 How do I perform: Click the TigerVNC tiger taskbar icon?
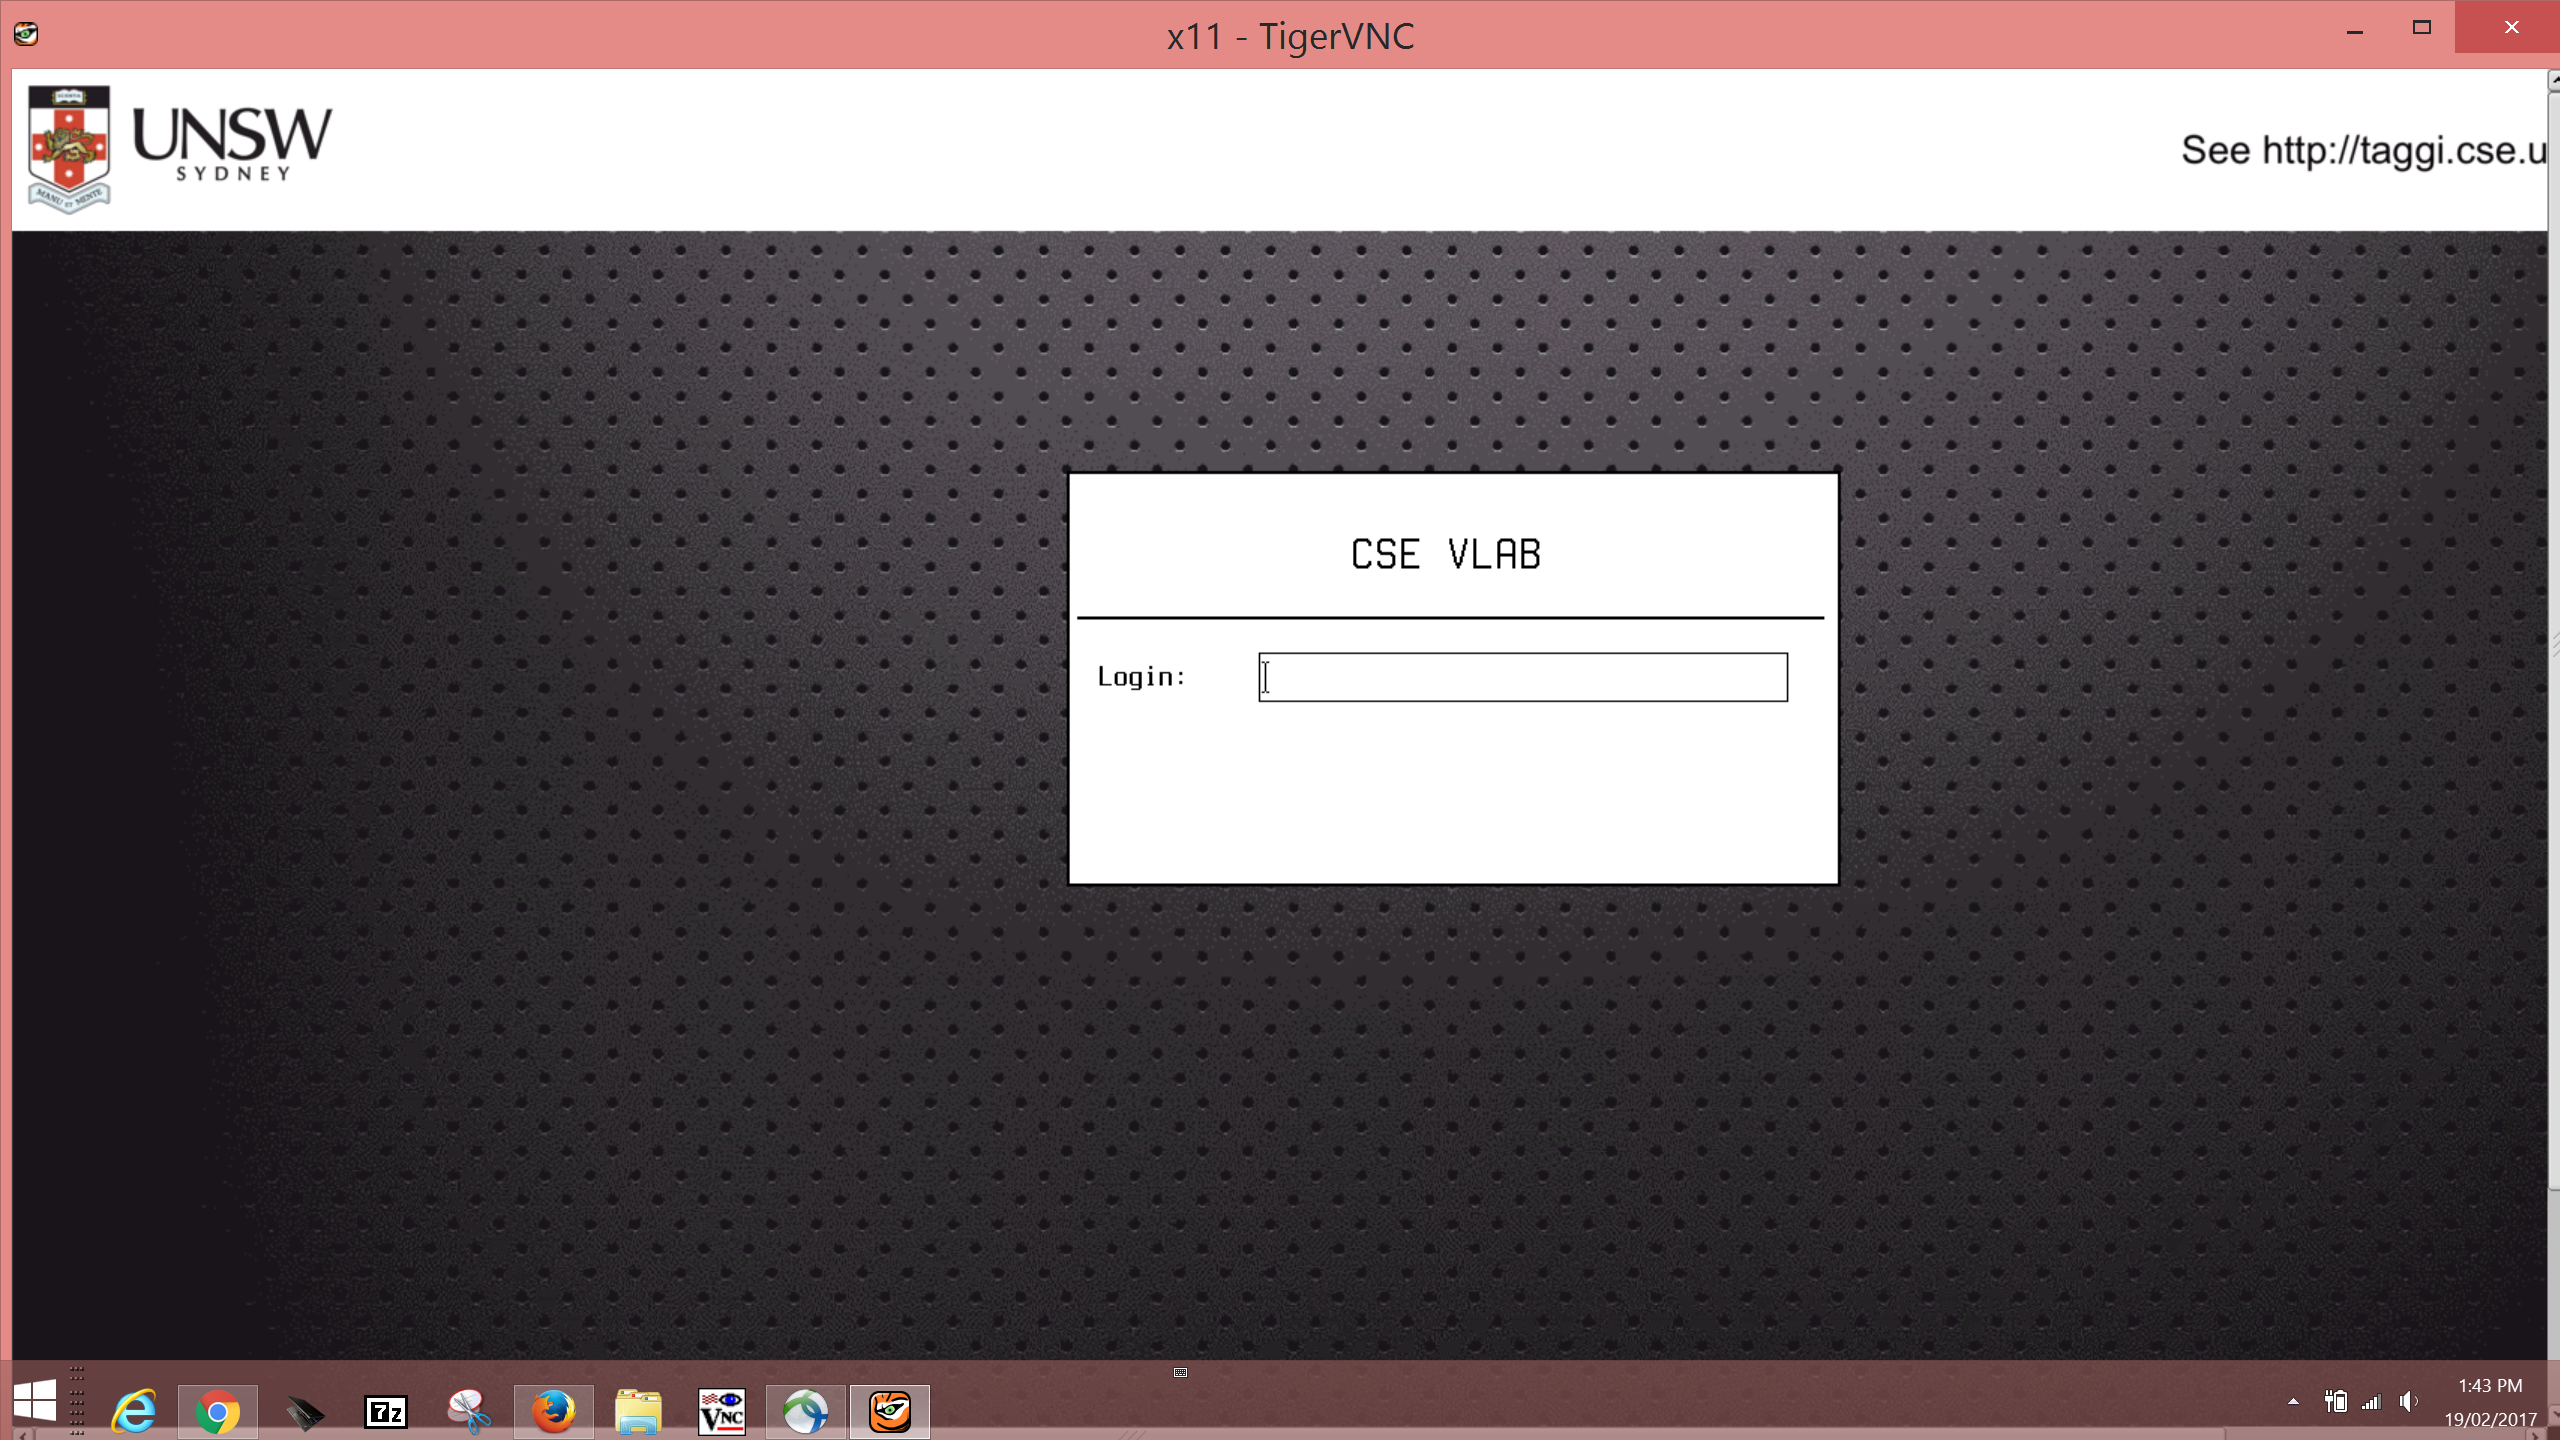[x=889, y=1412]
